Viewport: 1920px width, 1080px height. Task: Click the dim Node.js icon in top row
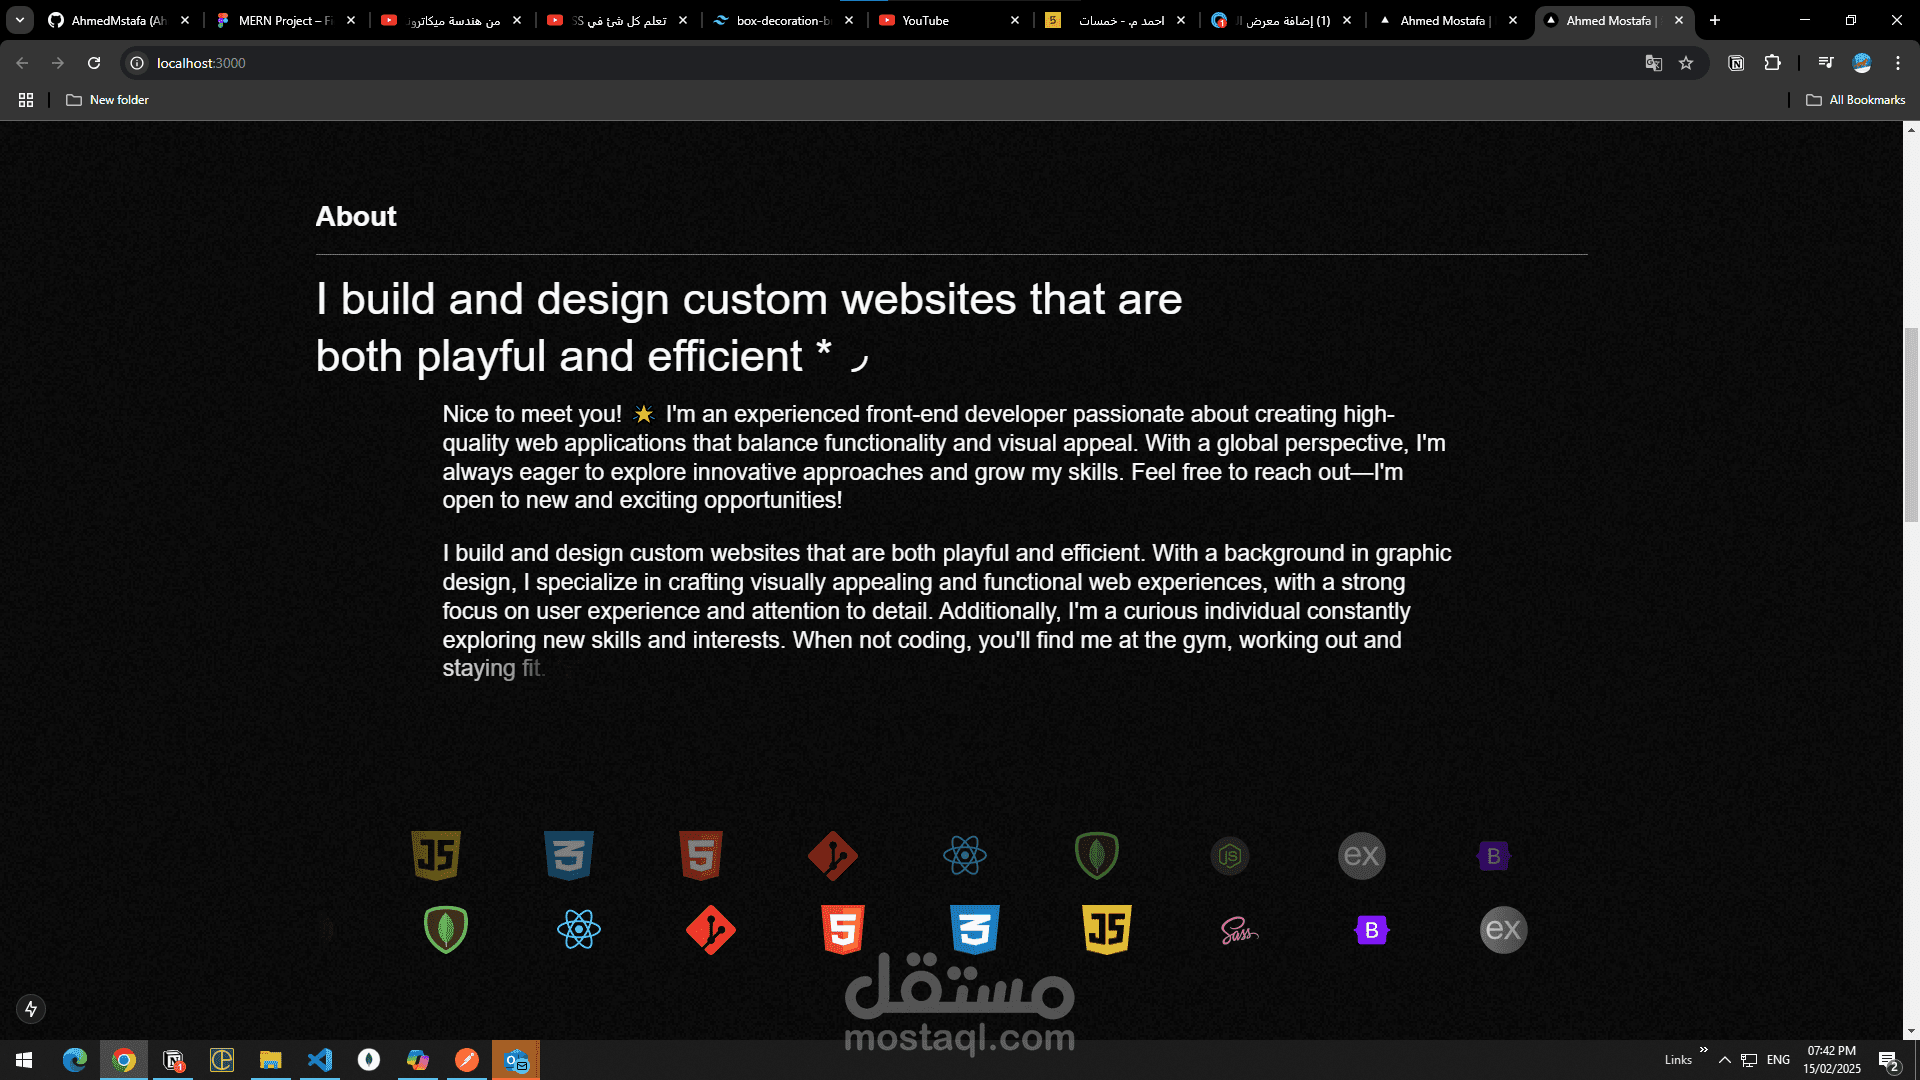1229,856
